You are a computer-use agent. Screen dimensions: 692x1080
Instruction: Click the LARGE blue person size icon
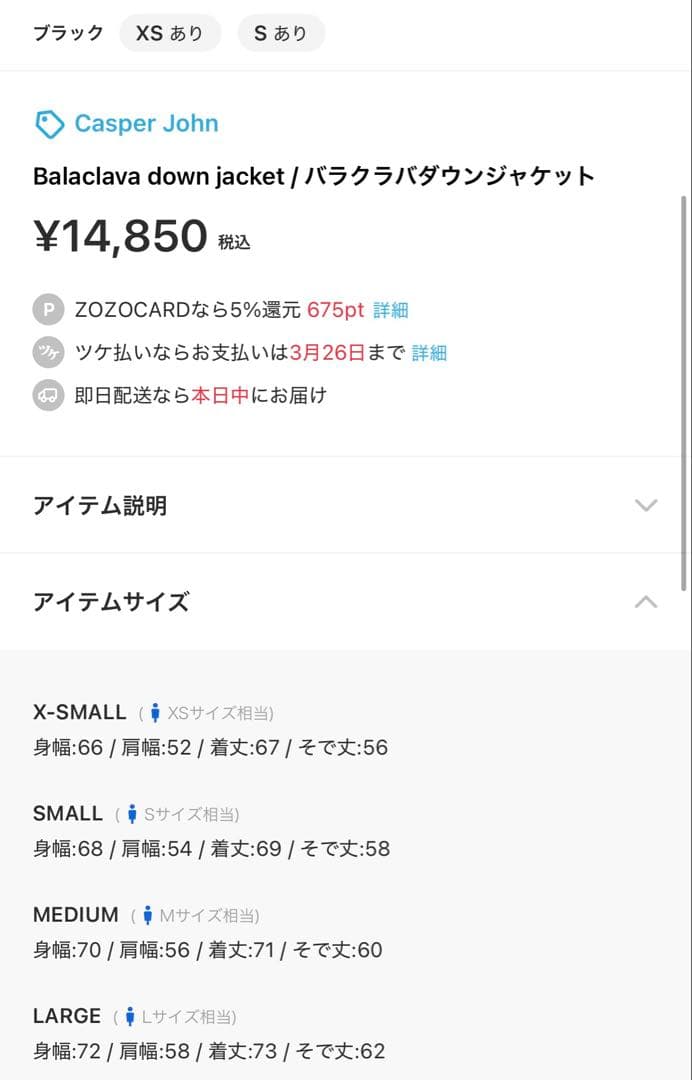tap(130, 1017)
